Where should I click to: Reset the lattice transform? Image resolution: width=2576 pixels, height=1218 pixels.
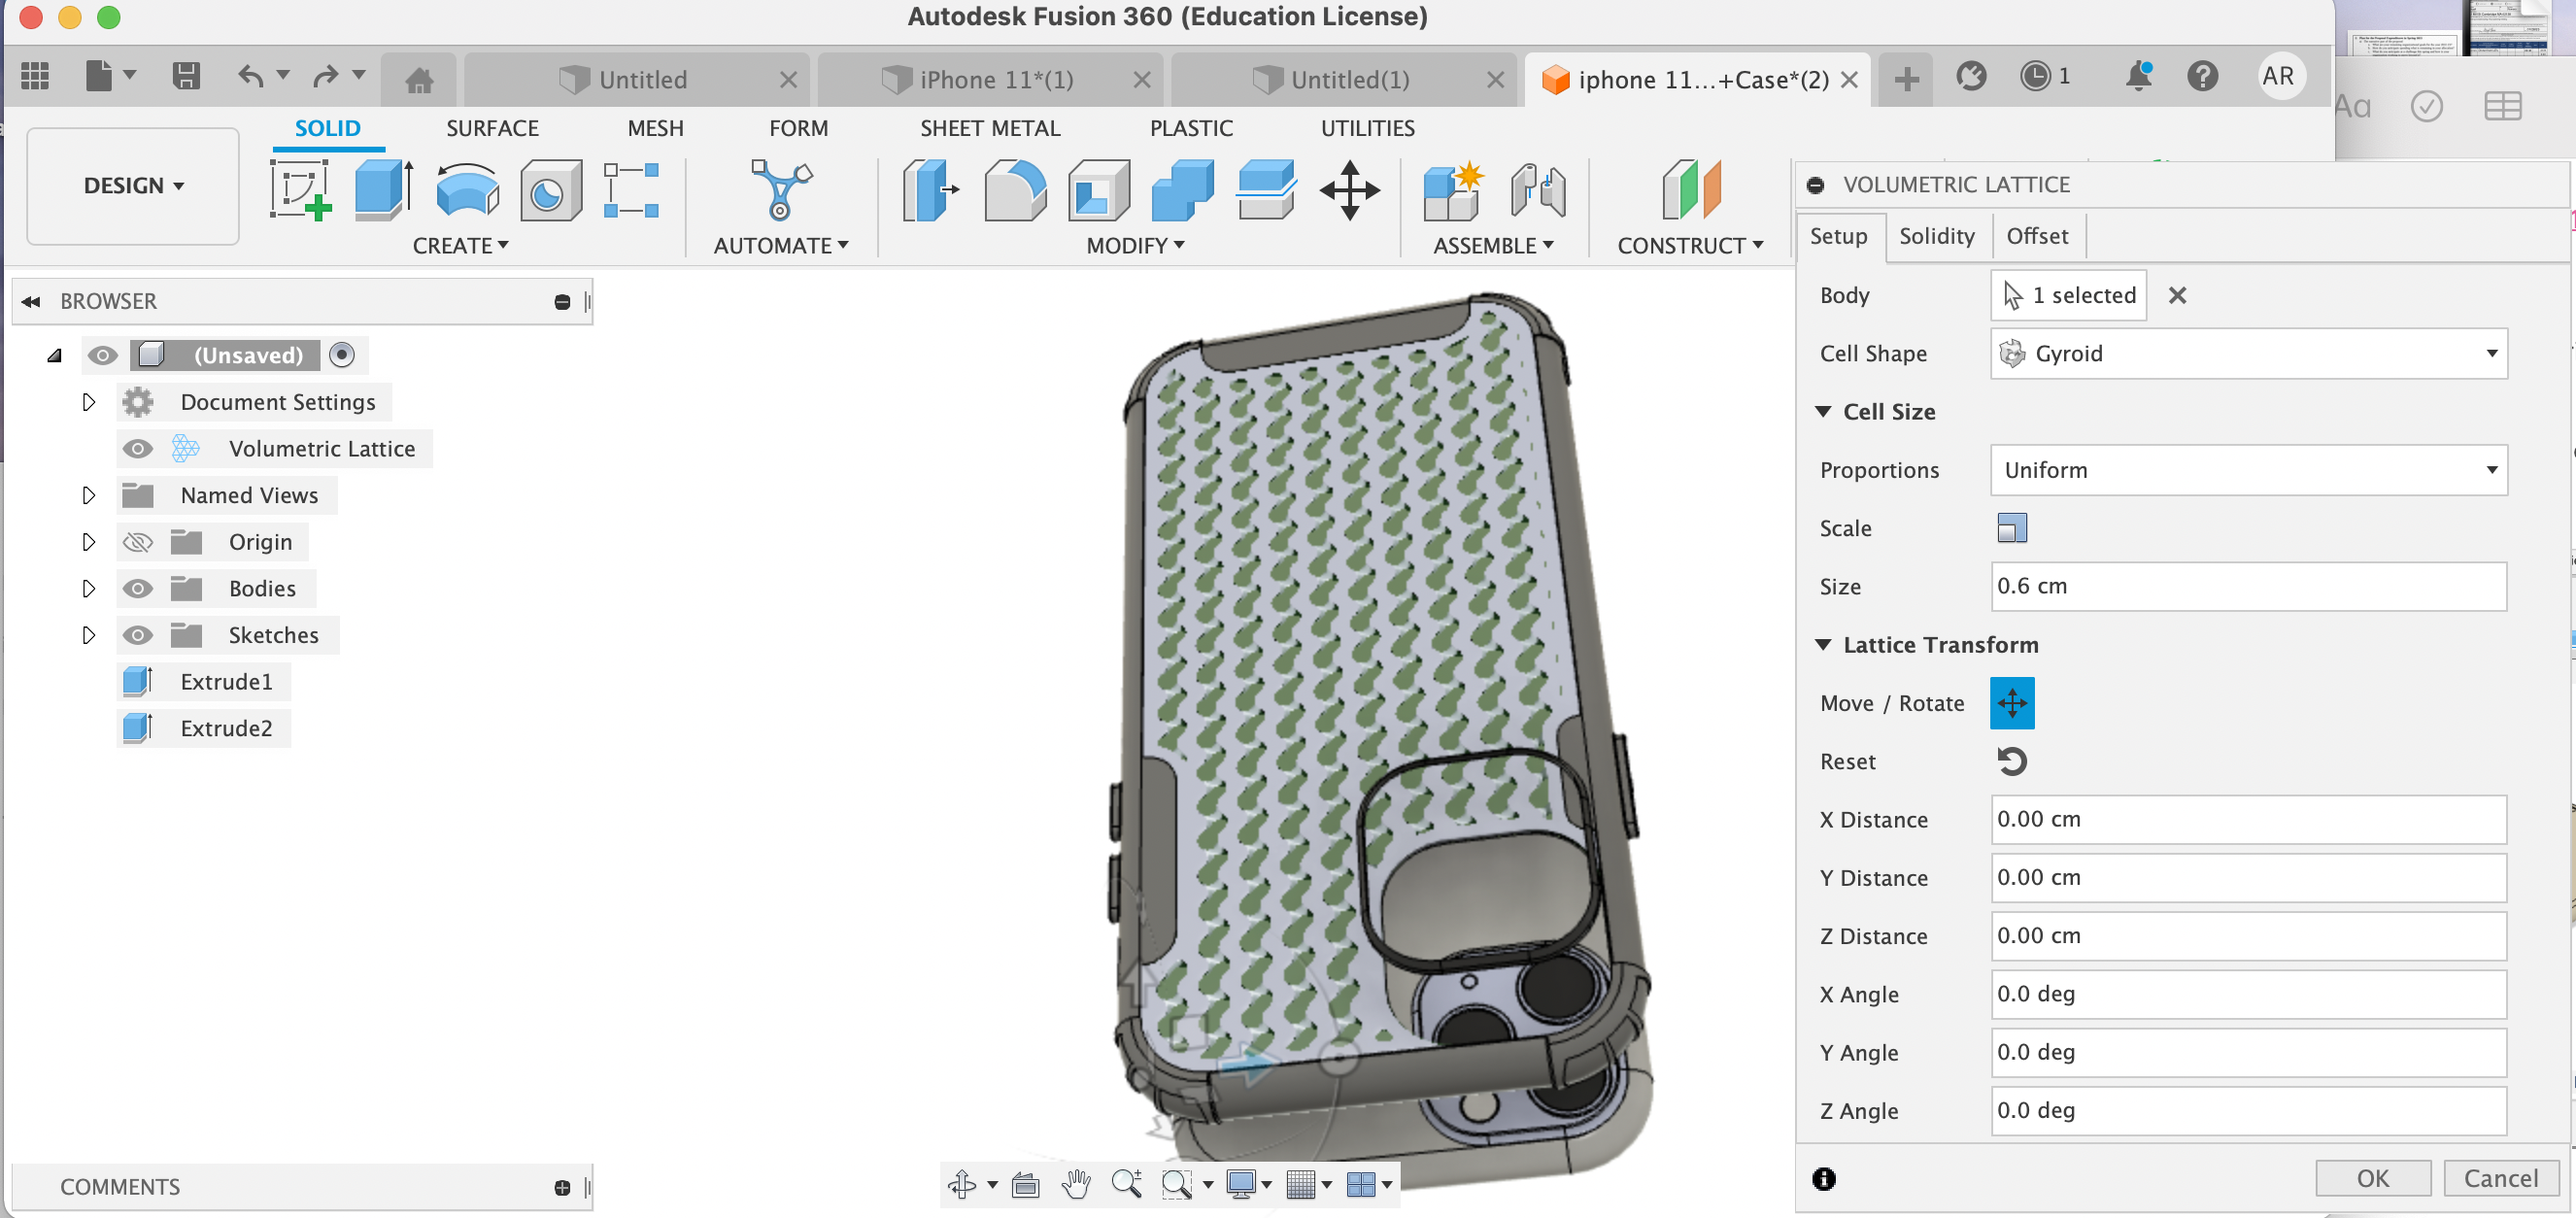pos(2011,762)
